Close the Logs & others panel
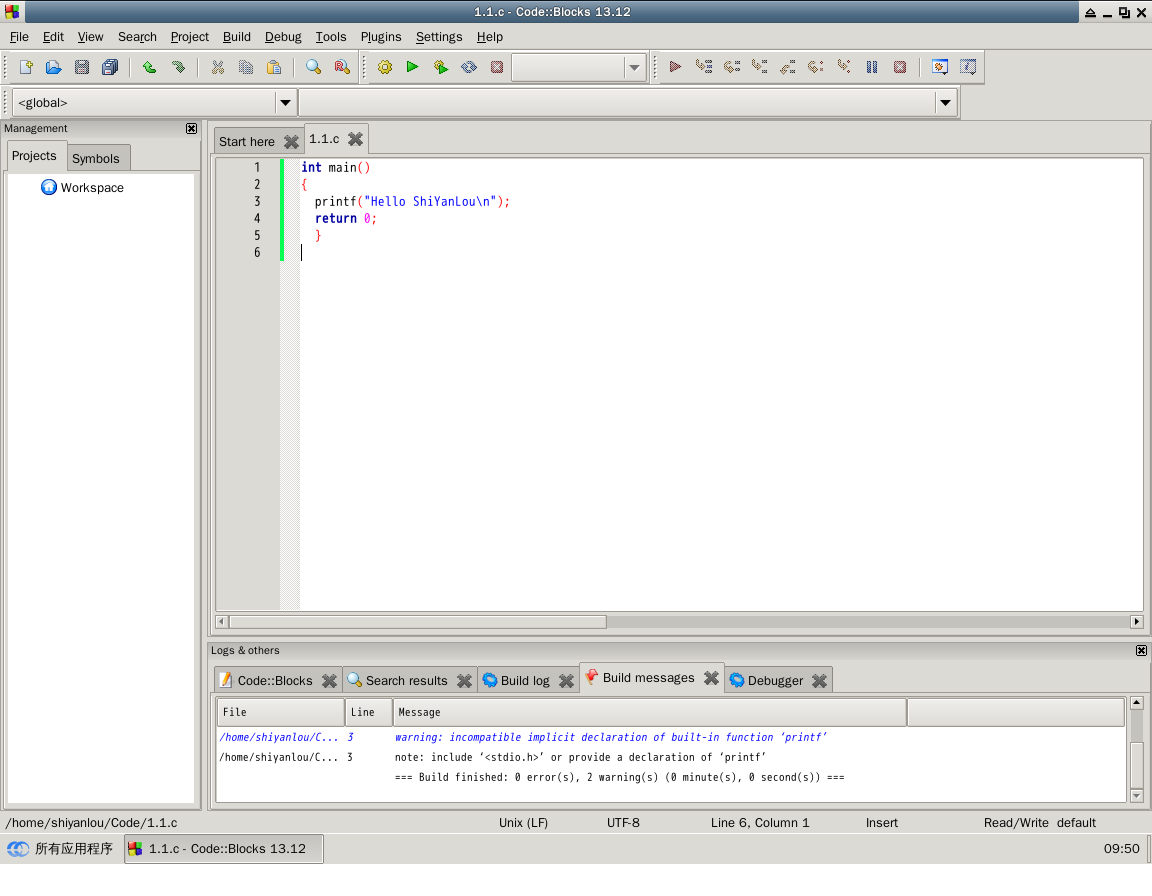 (x=1141, y=650)
